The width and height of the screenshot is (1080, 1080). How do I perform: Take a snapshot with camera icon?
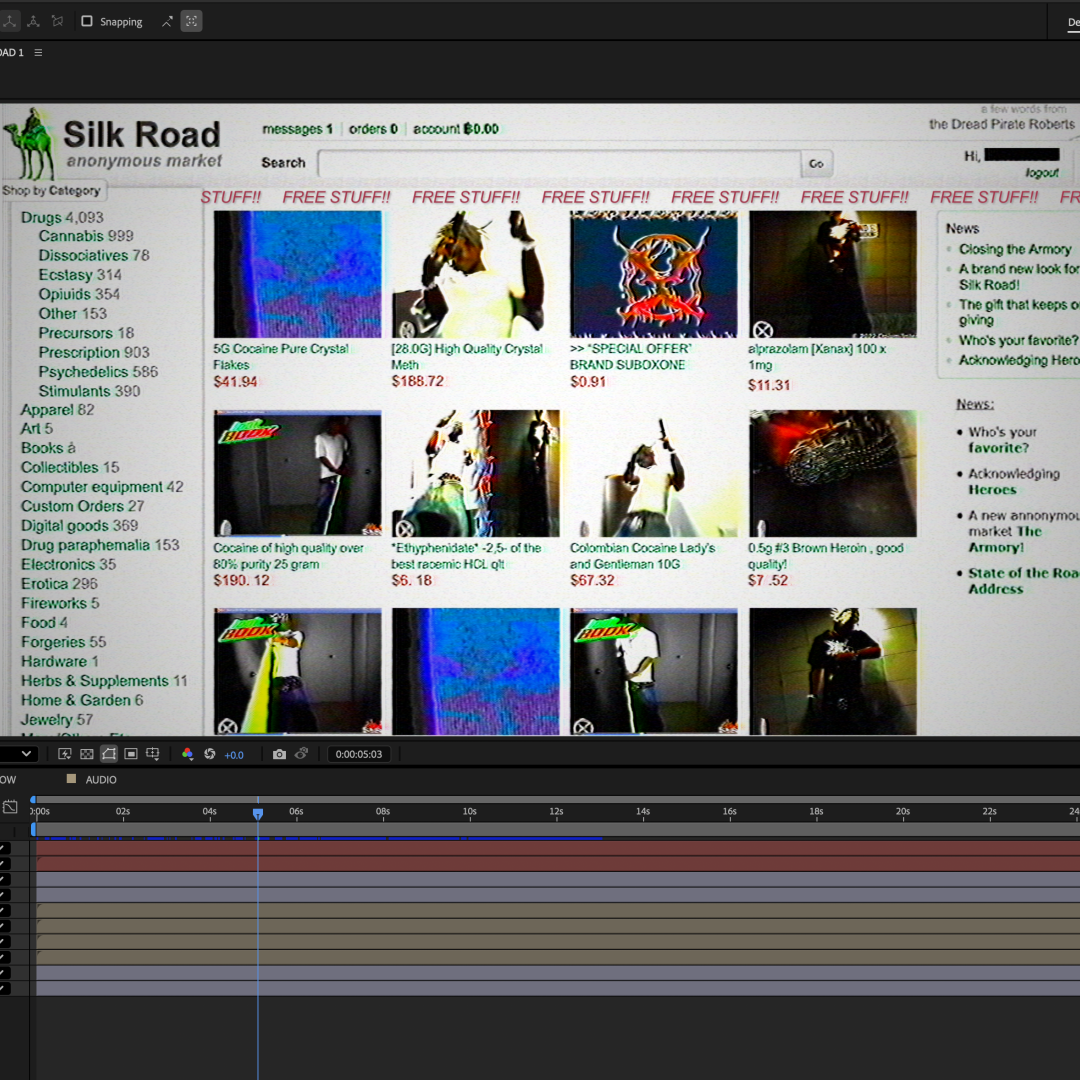pos(279,754)
